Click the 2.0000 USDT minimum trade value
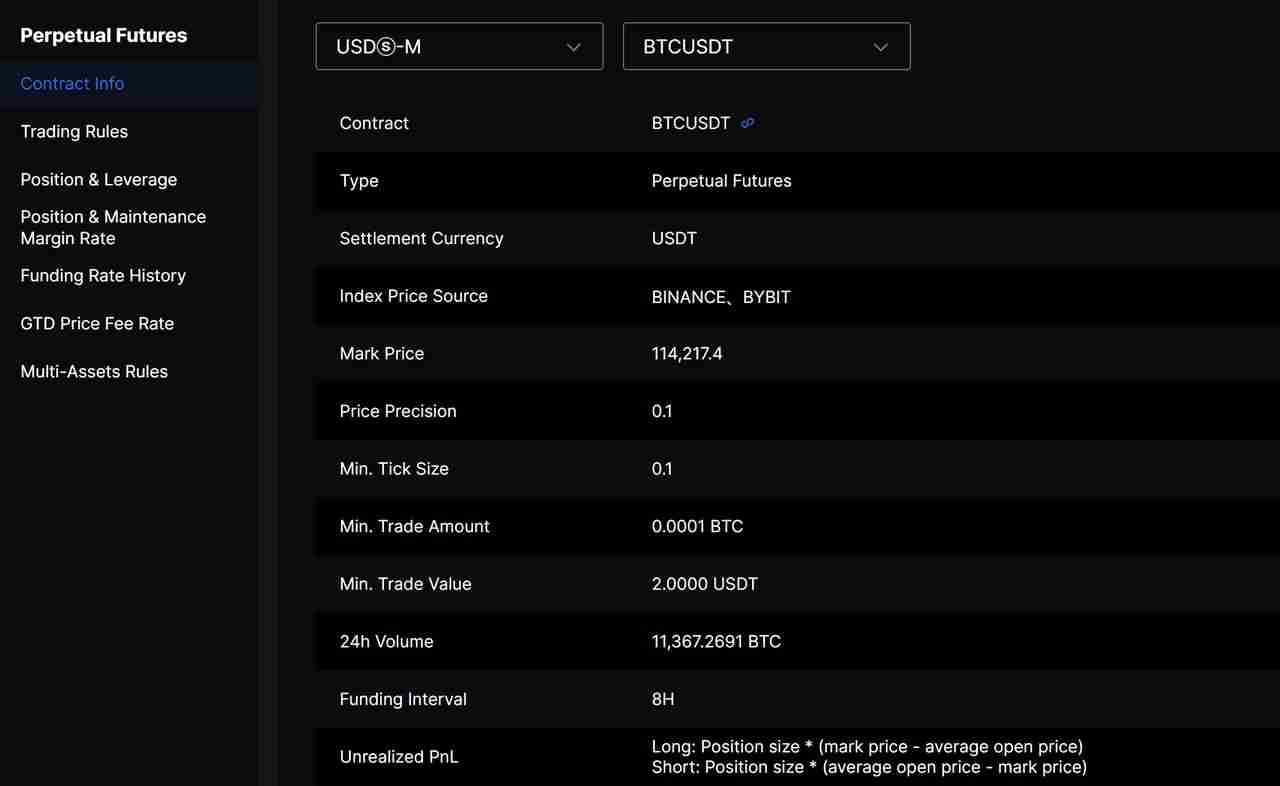This screenshot has width=1280, height=786. point(704,585)
